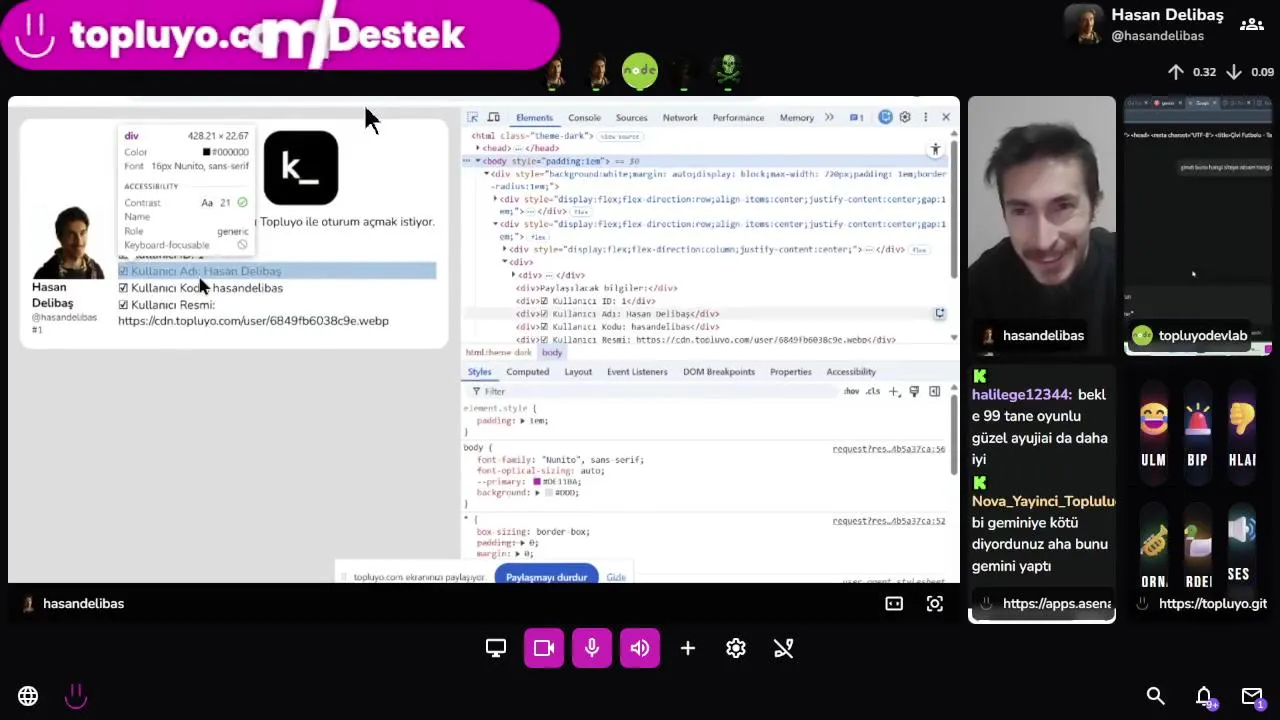Viewport: 1280px width, 720px height.
Task: Collapse the body node in DOM tree
Action: pos(478,161)
